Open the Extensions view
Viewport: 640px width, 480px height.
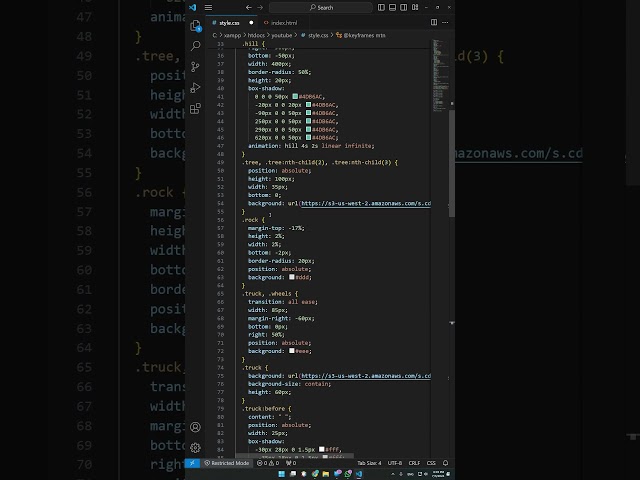[x=196, y=109]
